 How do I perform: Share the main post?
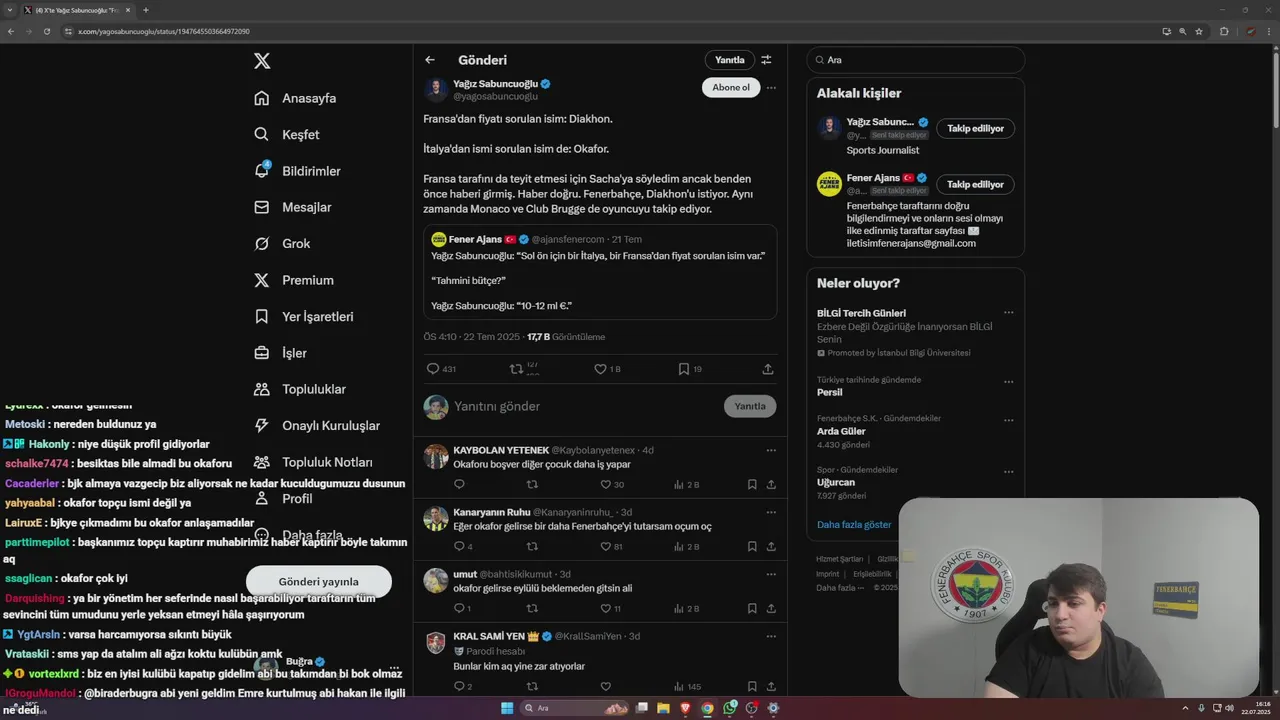pyautogui.click(x=768, y=369)
